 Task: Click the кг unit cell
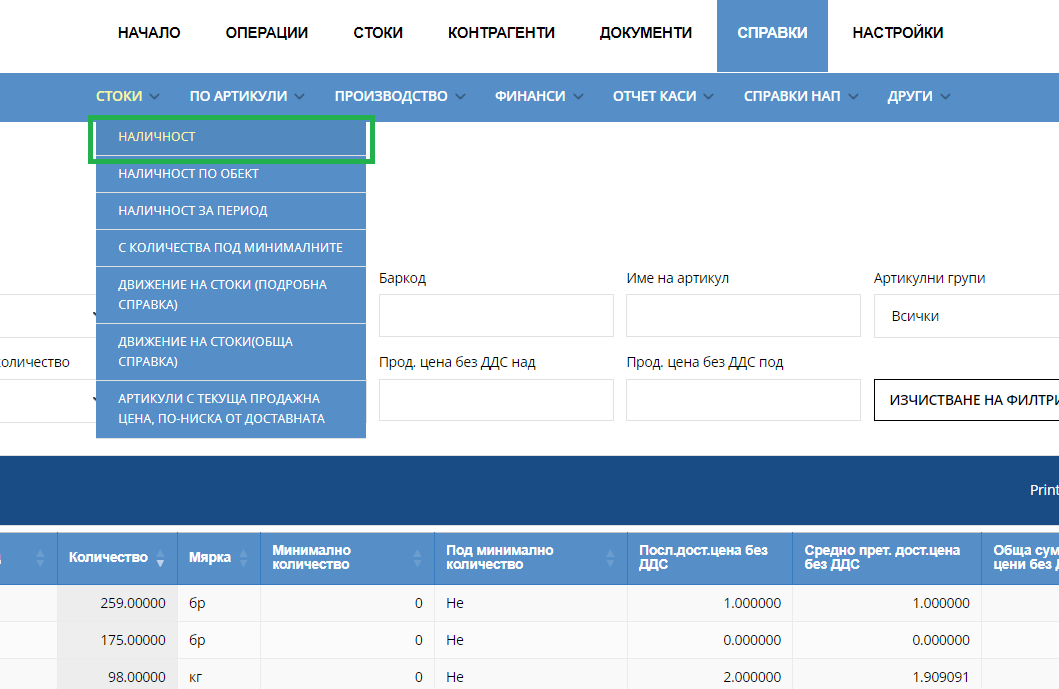[219, 675]
